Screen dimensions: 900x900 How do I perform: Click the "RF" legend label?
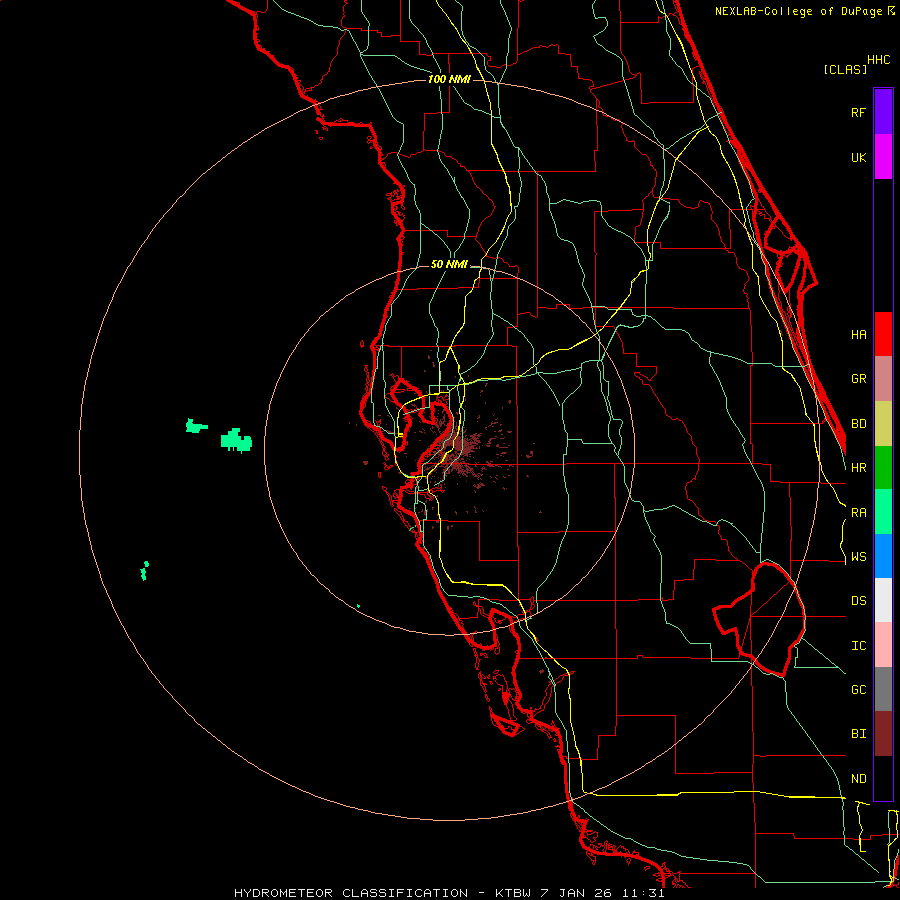click(858, 112)
